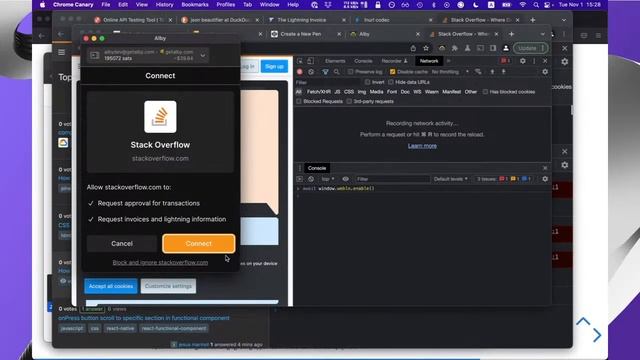Click the console Filter input field
The width and height of the screenshot is (640, 360).
393,179
